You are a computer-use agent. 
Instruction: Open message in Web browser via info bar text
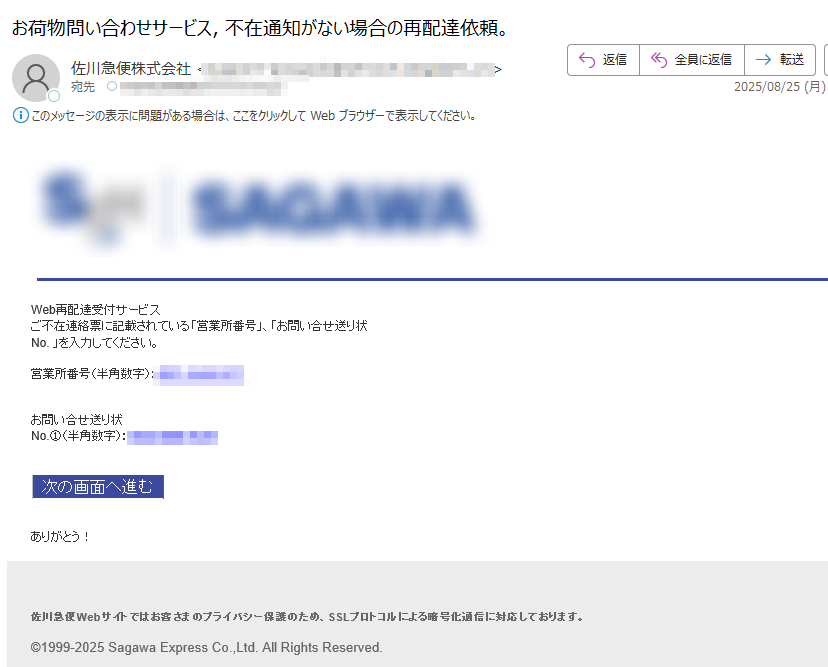point(253,115)
